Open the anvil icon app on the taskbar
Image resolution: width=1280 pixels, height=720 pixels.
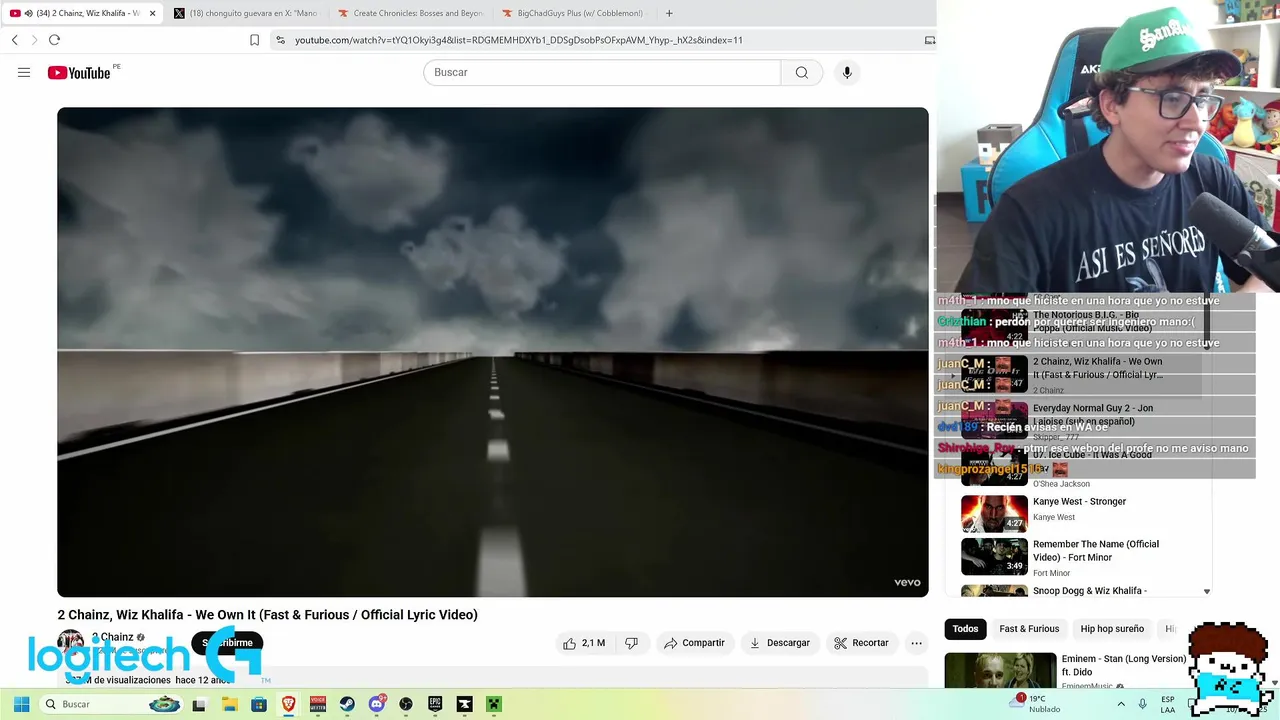[465, 705]
